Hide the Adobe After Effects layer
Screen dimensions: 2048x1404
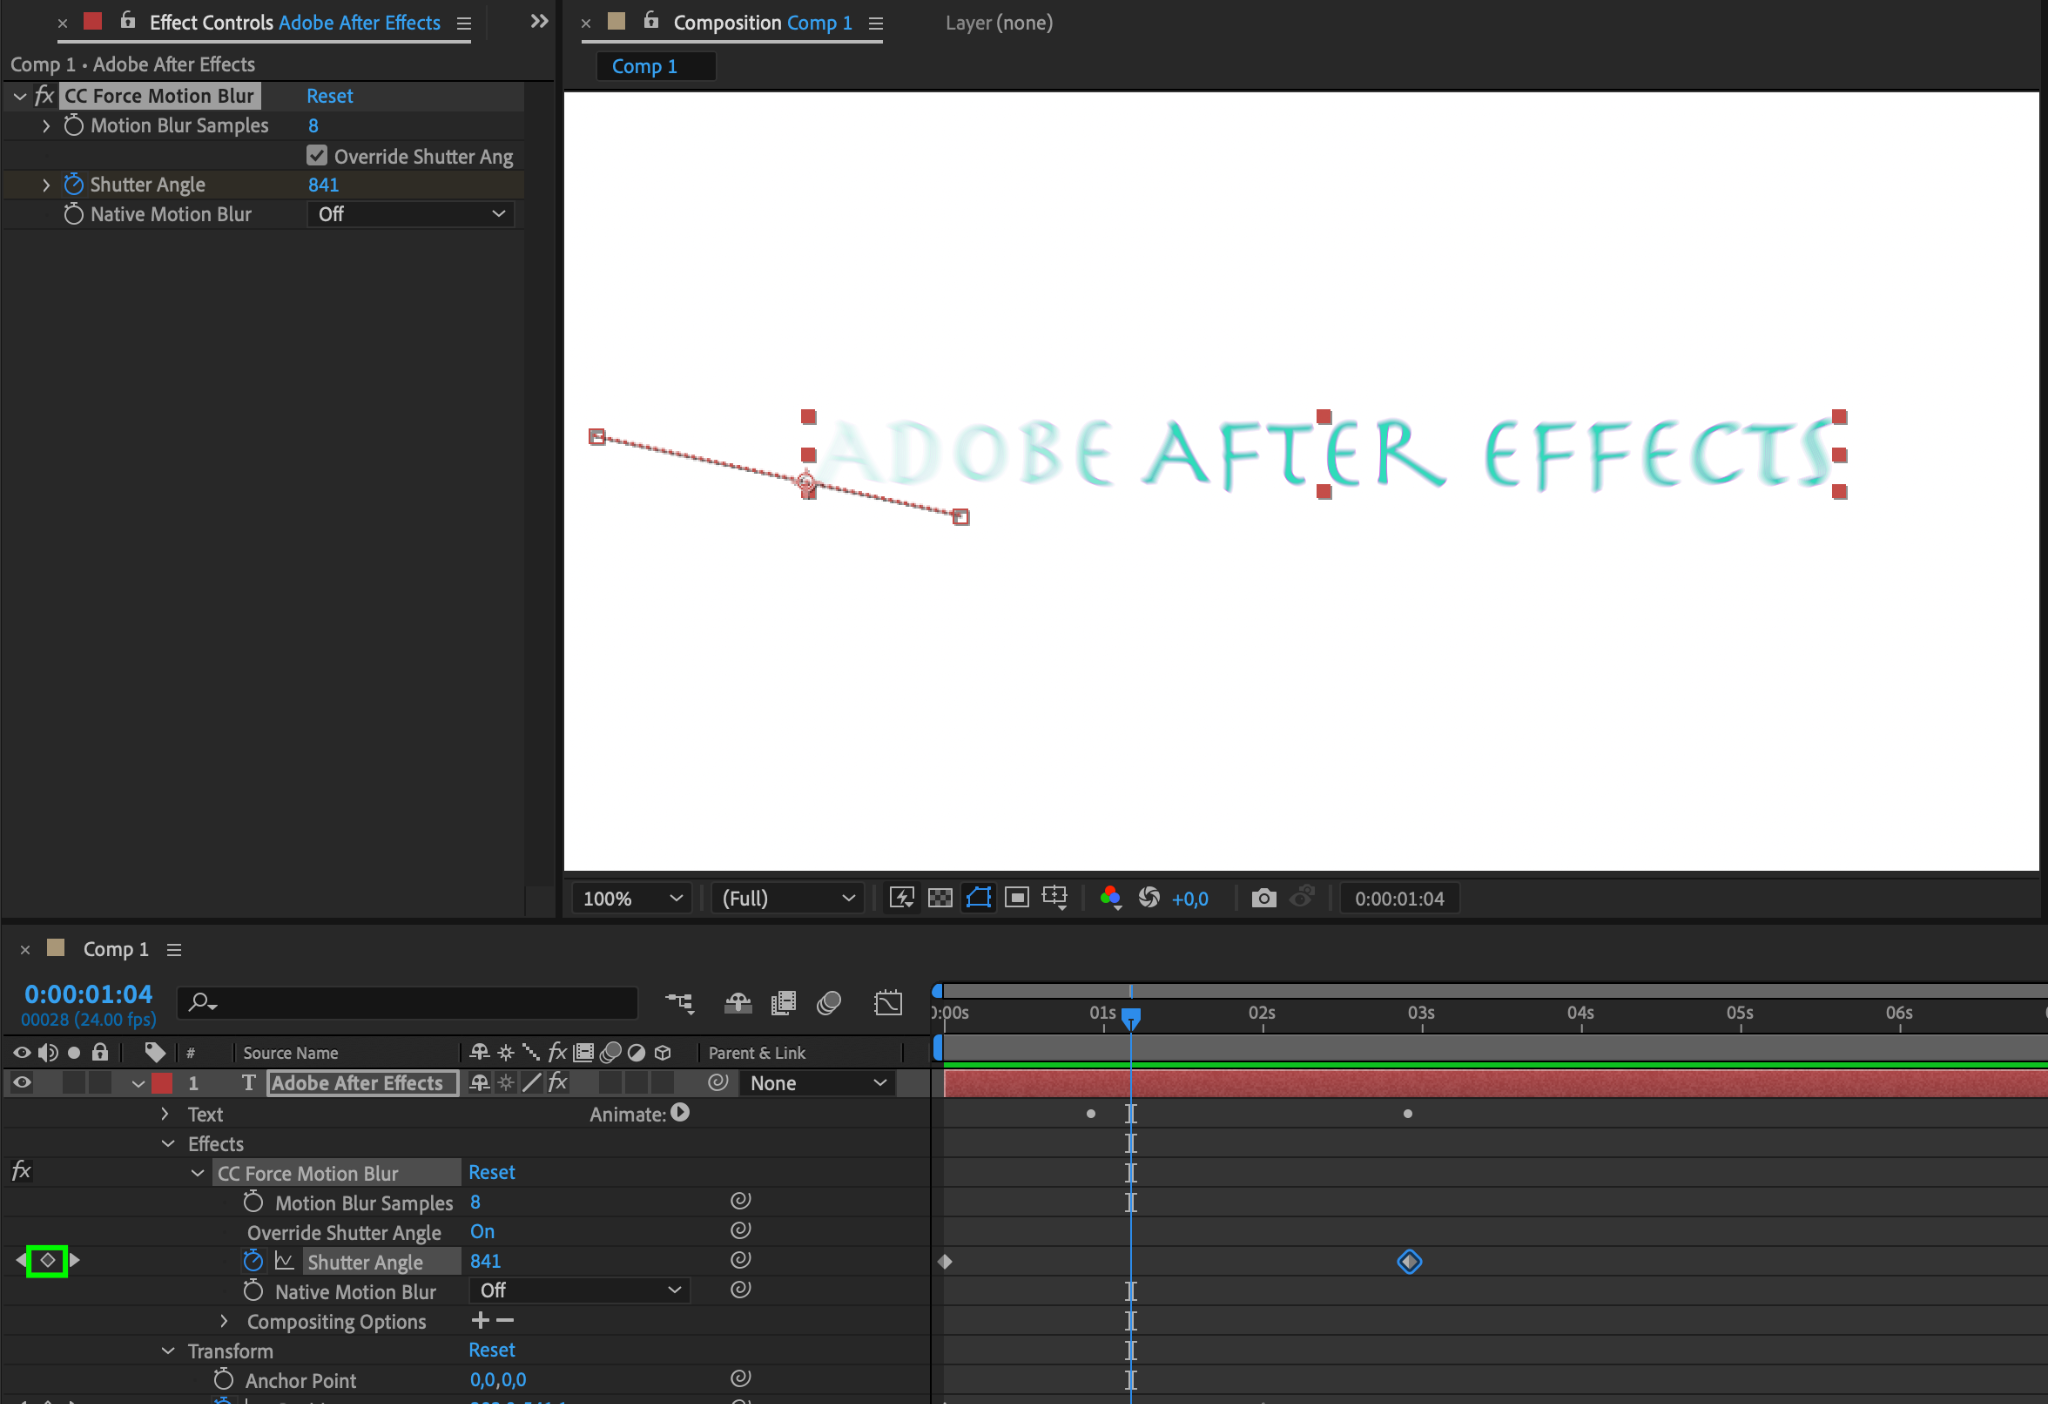coord(21,1082)
